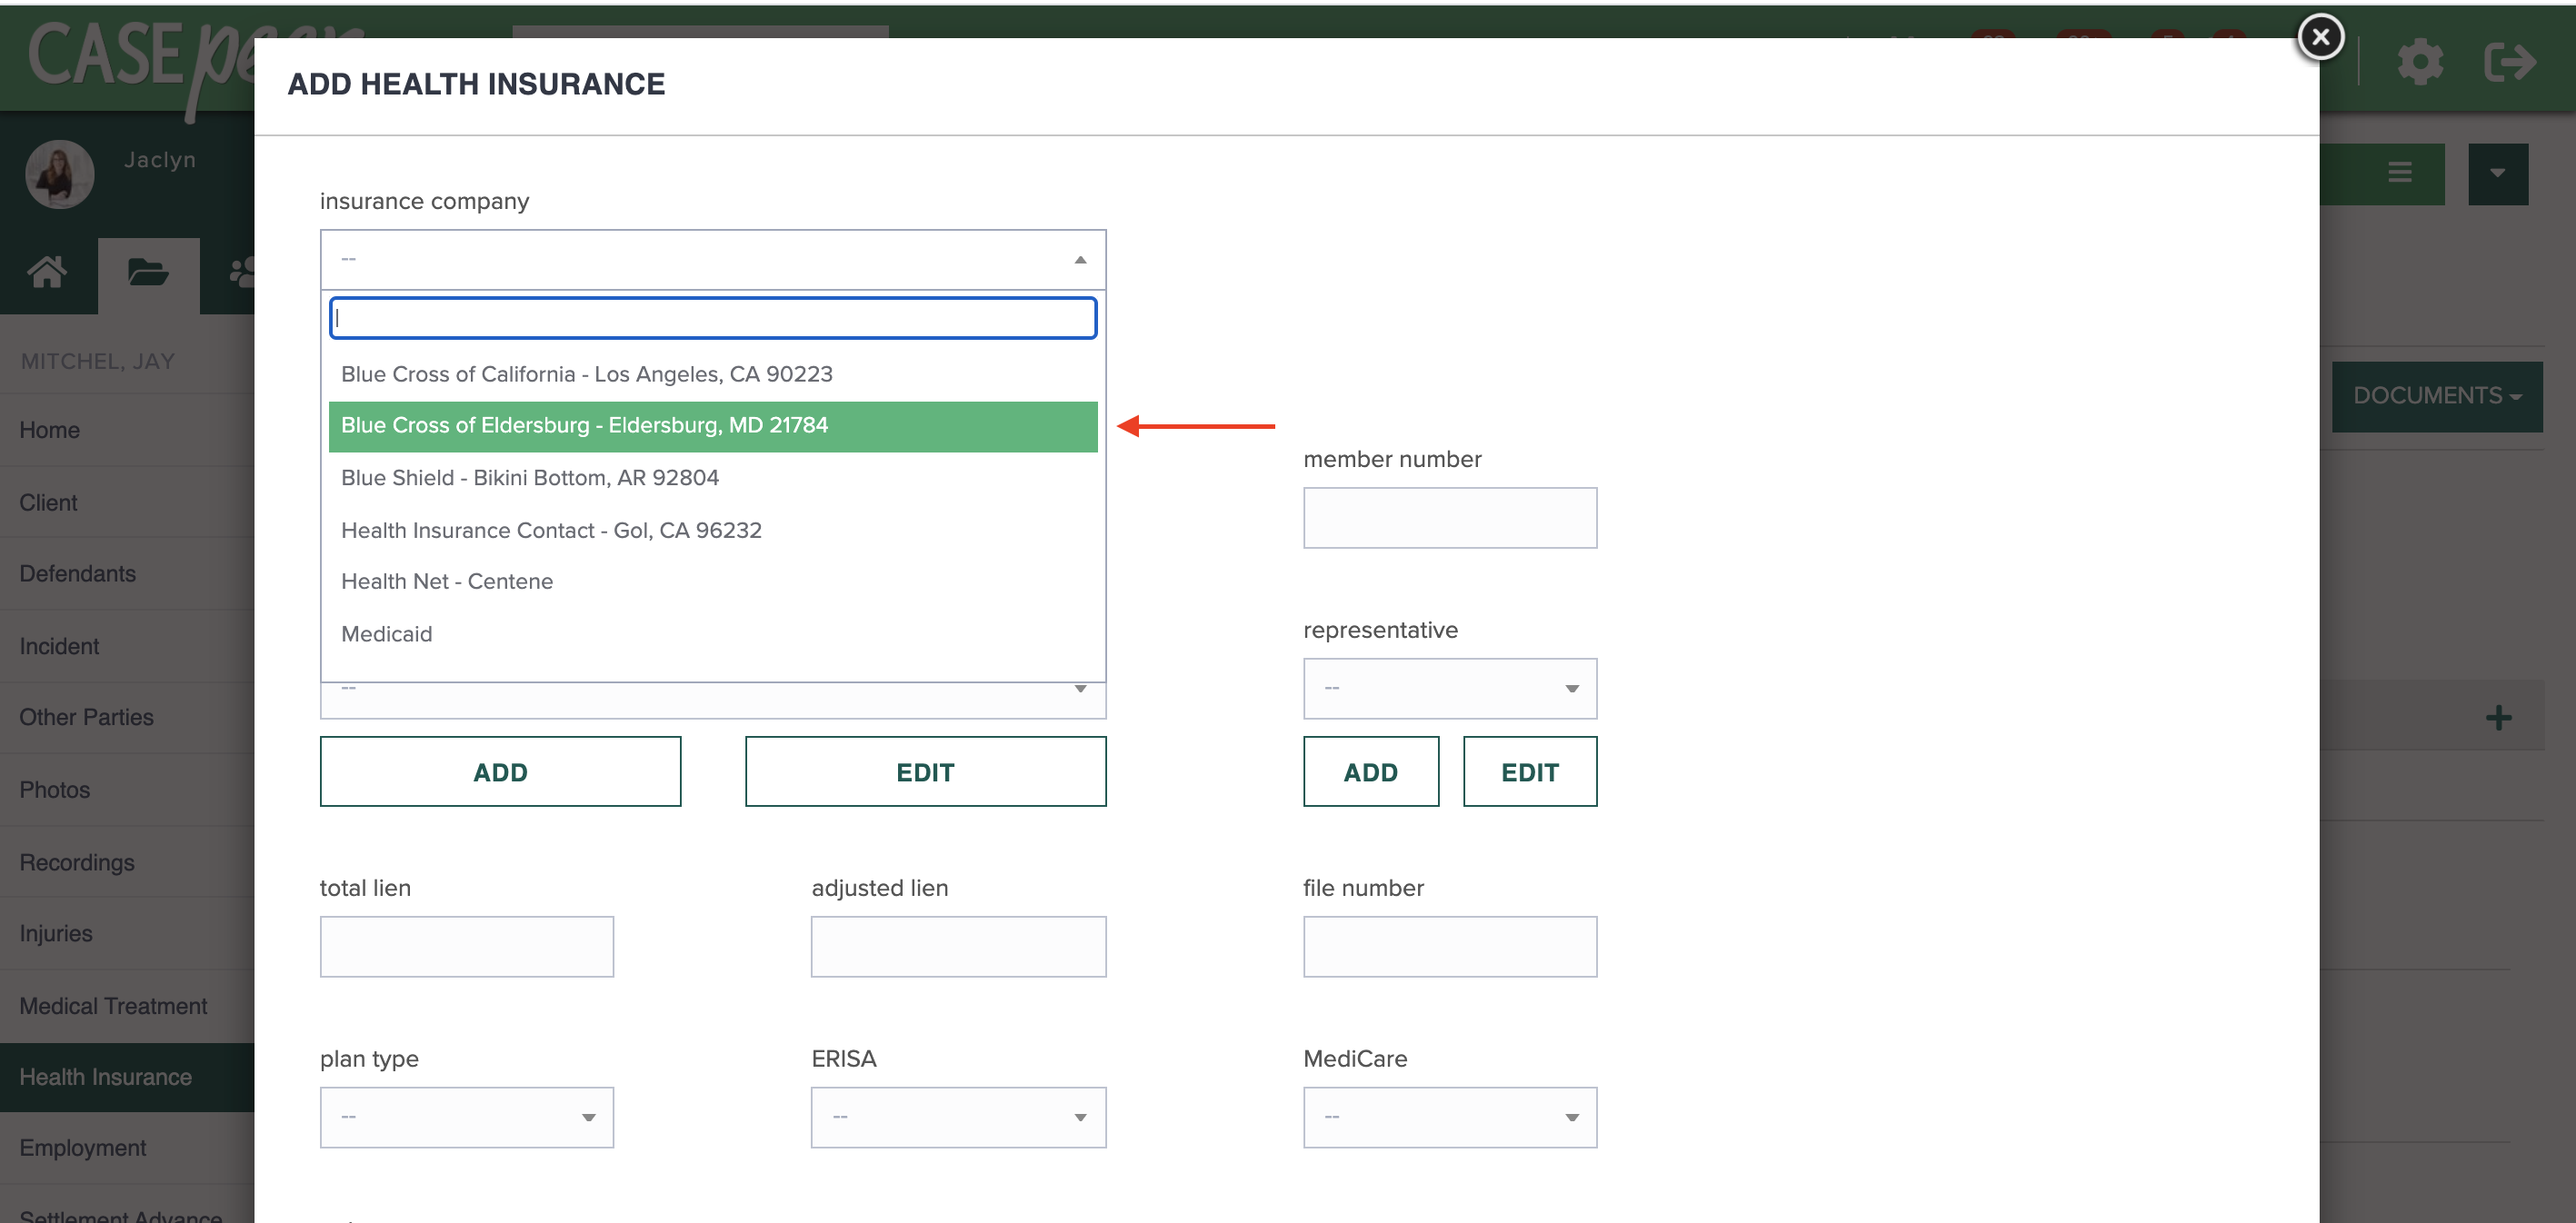This screenshot has height=1223, width=2576.
Task: Open the MediCare dropdown
Action: tap(1449, 1118)
